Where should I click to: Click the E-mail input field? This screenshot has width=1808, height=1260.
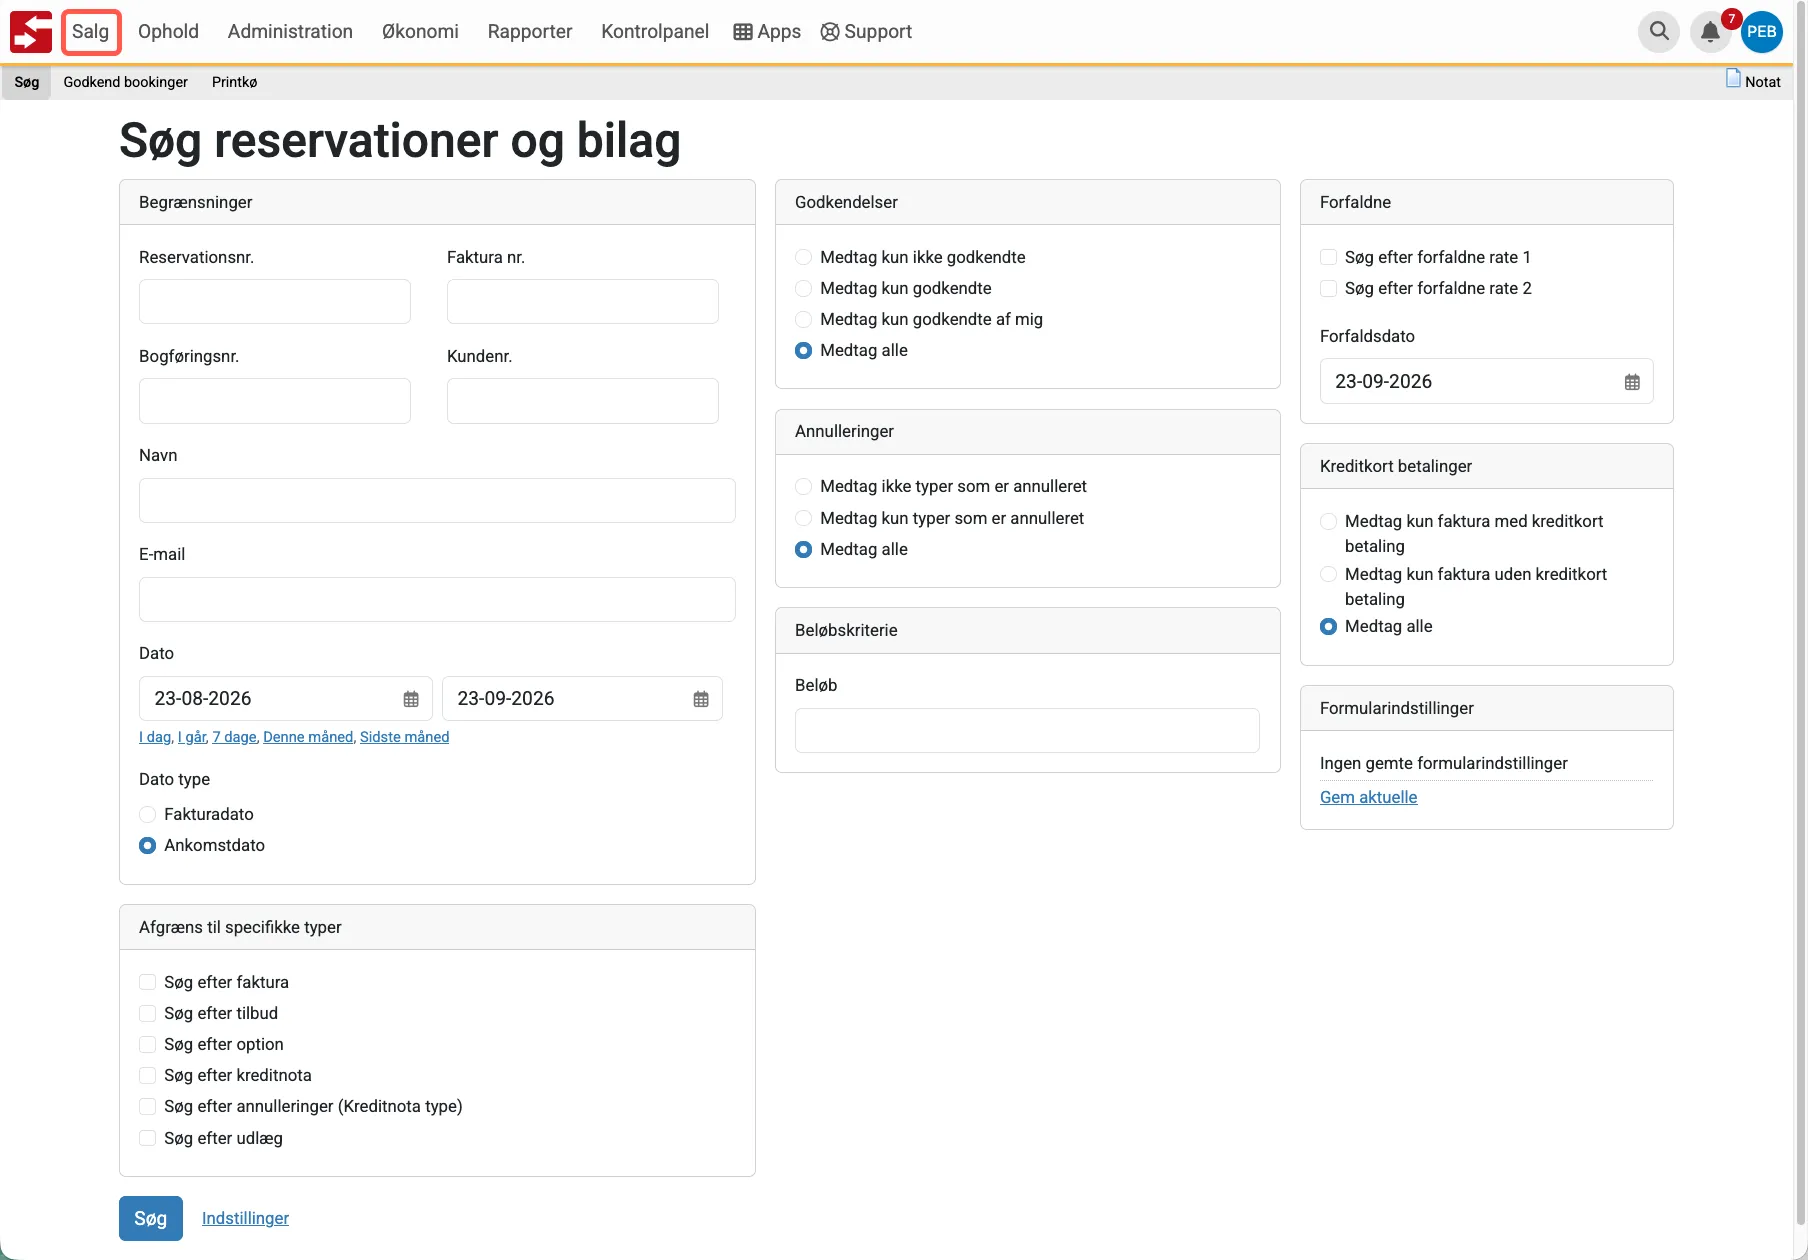pos(437,600)
